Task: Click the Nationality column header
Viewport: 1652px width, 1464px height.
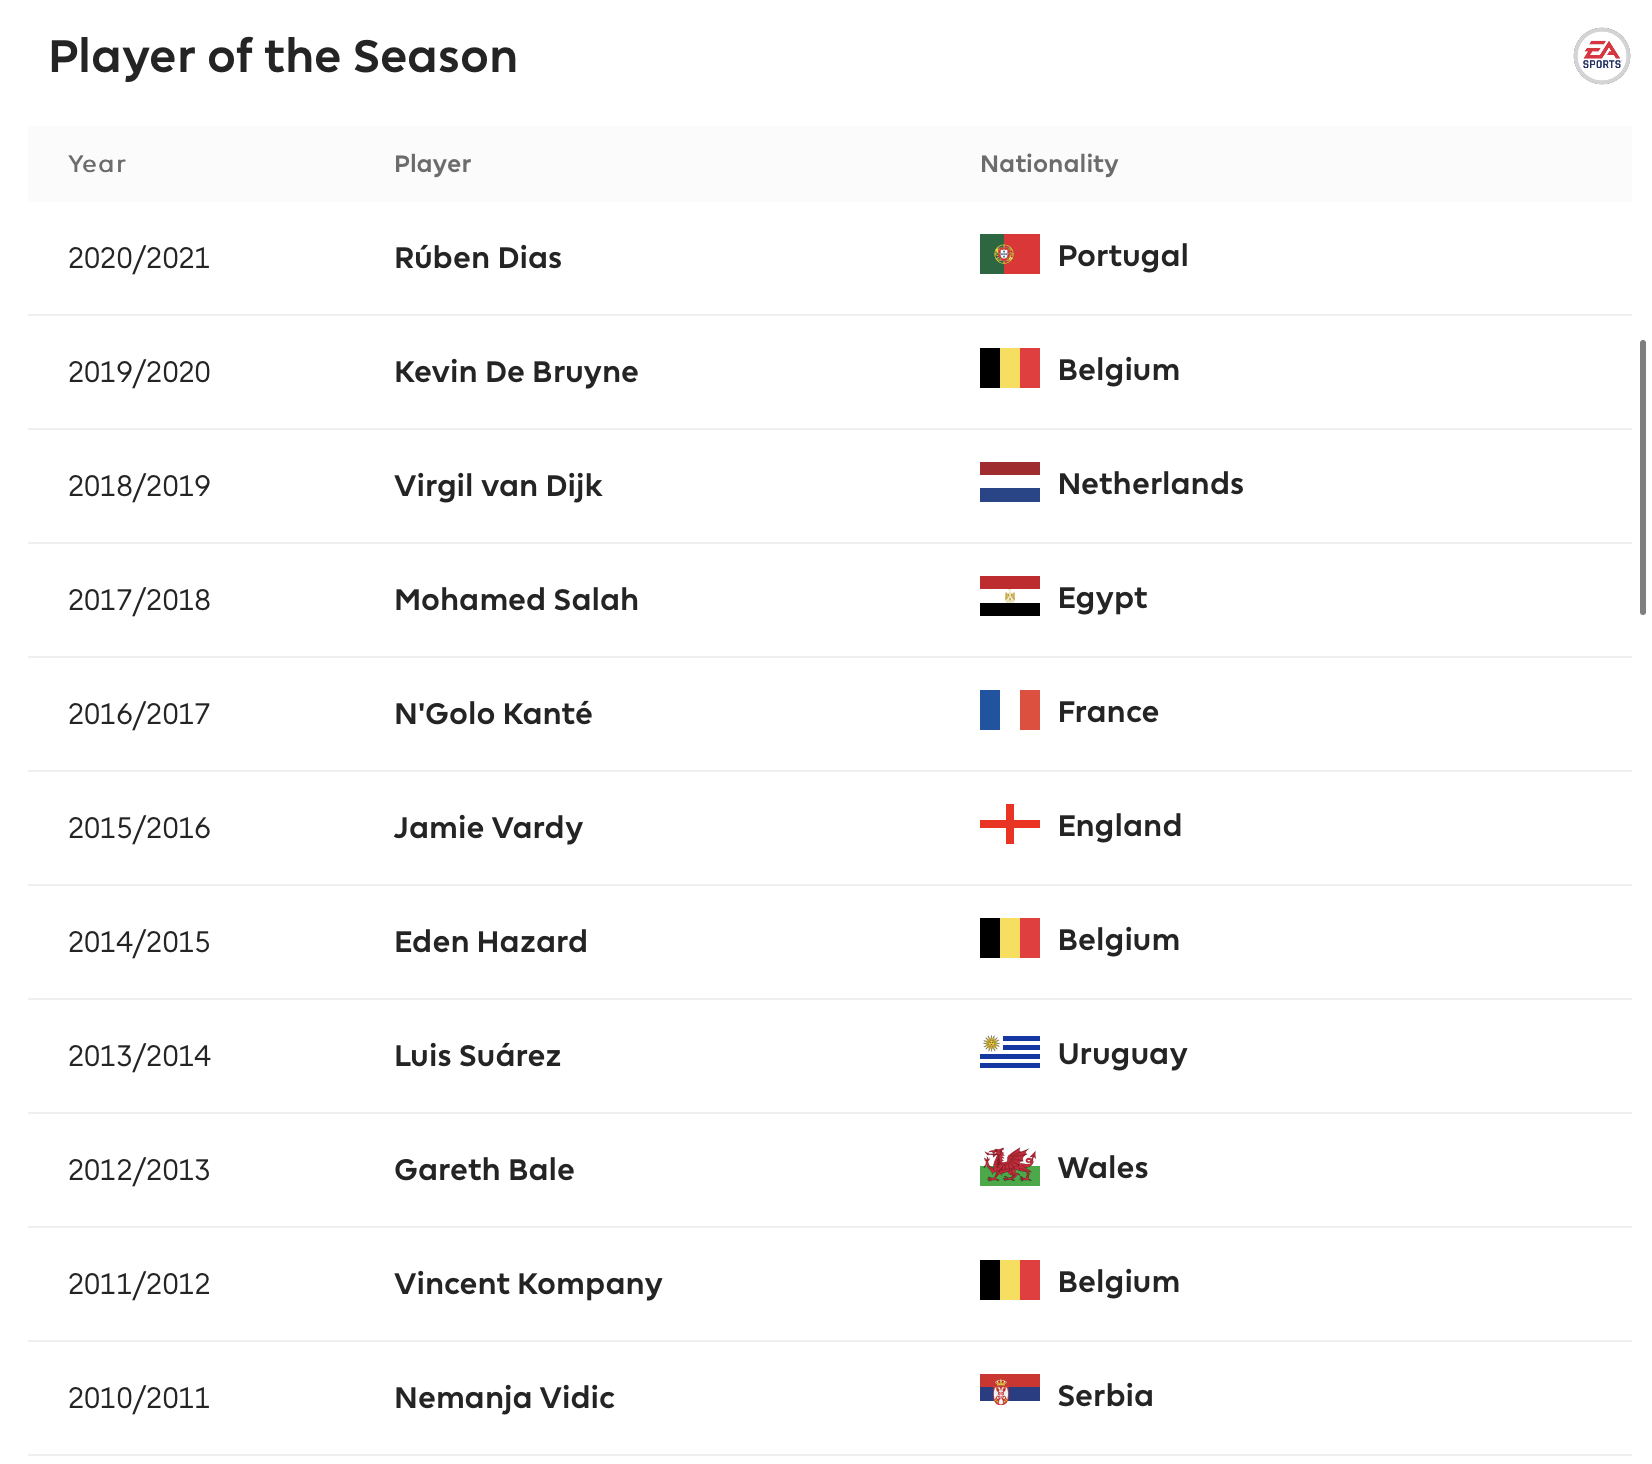Action: 1049,164
